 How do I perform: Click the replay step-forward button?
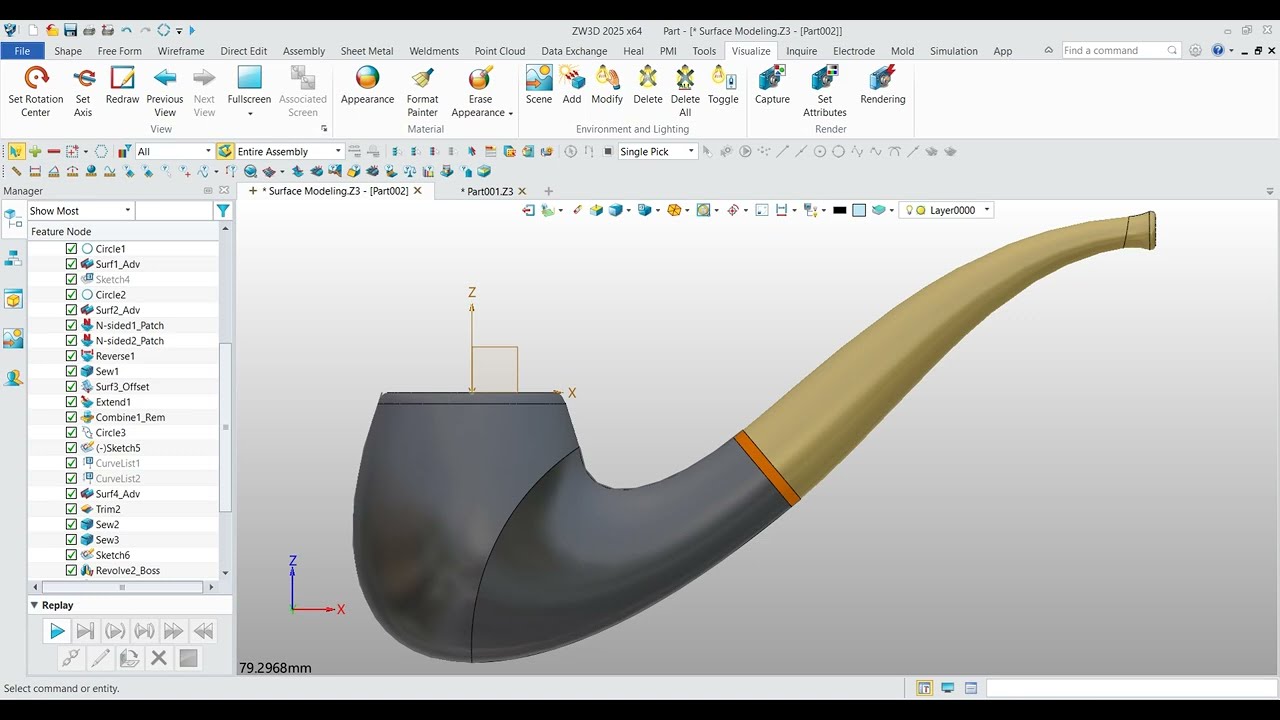[86, 631]
